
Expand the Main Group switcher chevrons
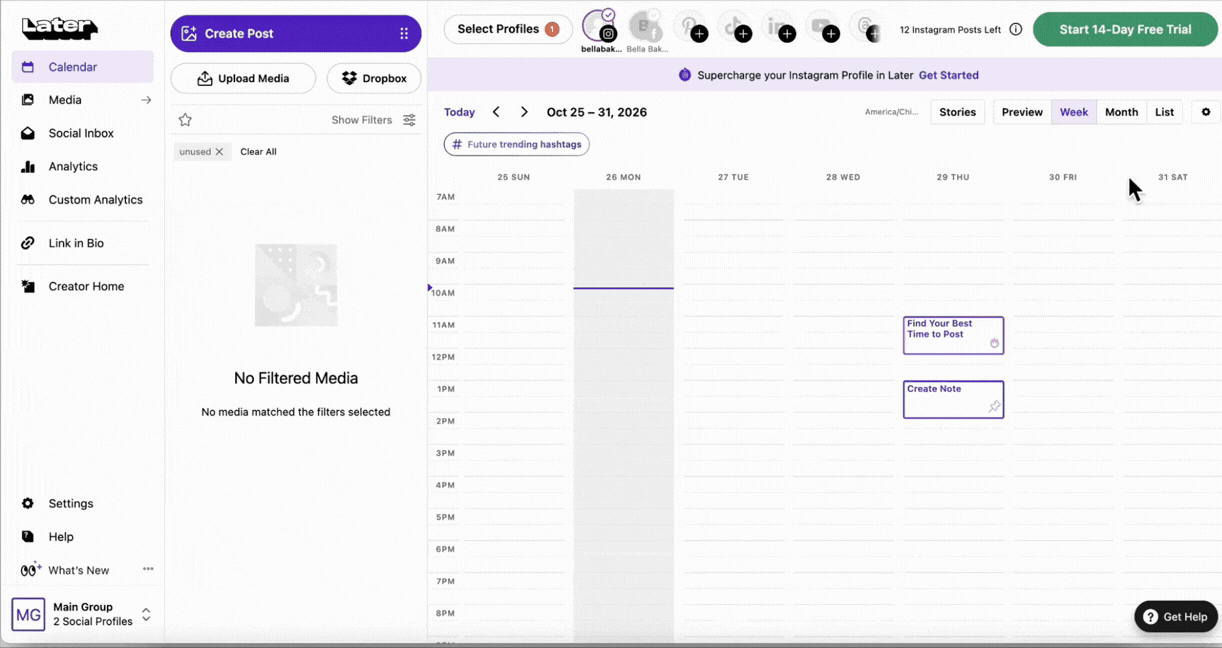coord(146,614)
